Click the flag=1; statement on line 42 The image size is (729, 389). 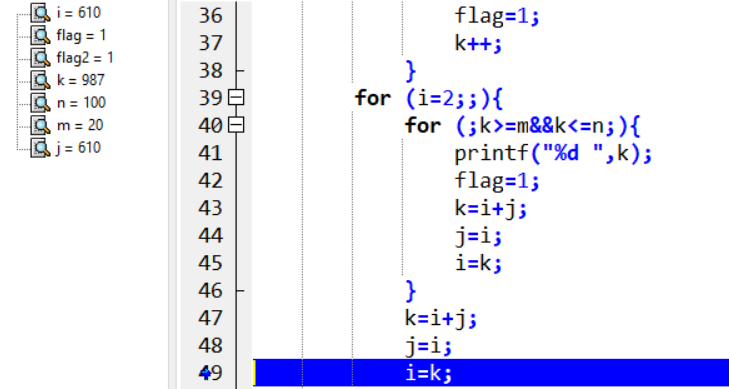pyautogui.click(x=497, y=181)
